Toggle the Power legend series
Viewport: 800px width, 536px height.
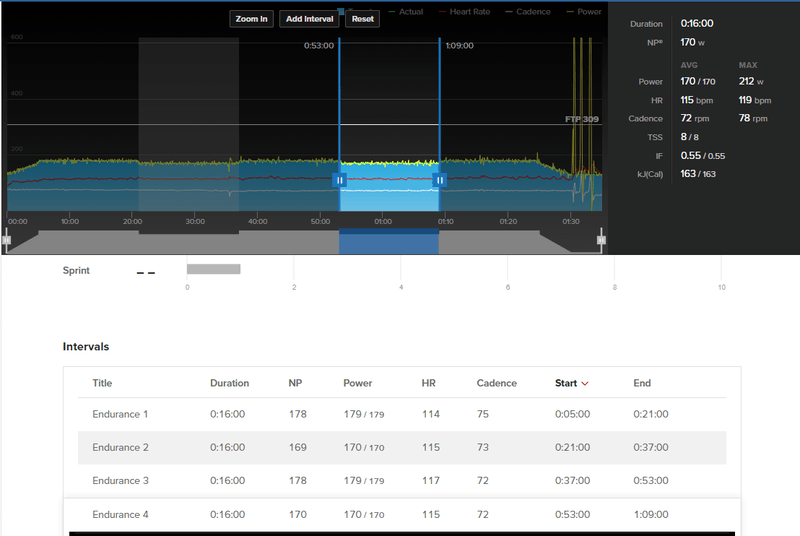(584, 12)
